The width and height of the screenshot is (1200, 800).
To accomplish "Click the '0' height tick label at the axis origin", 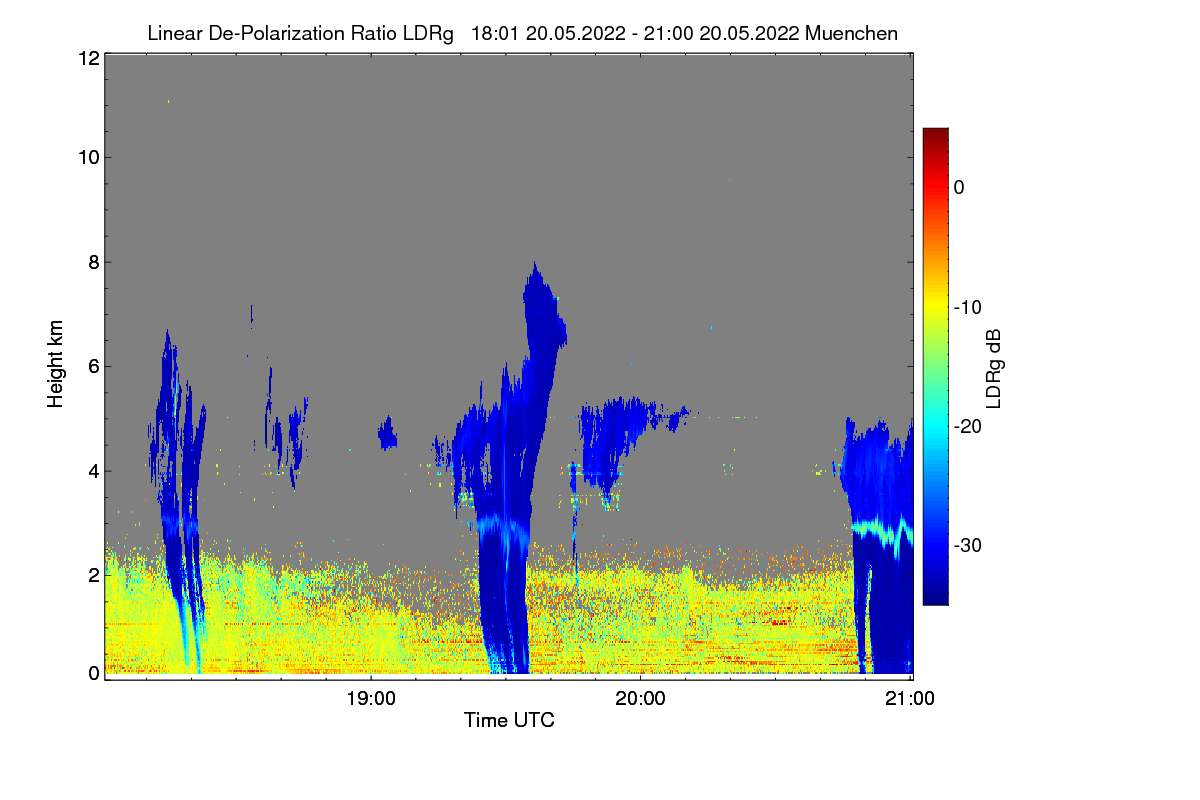I will pos(92,673).
